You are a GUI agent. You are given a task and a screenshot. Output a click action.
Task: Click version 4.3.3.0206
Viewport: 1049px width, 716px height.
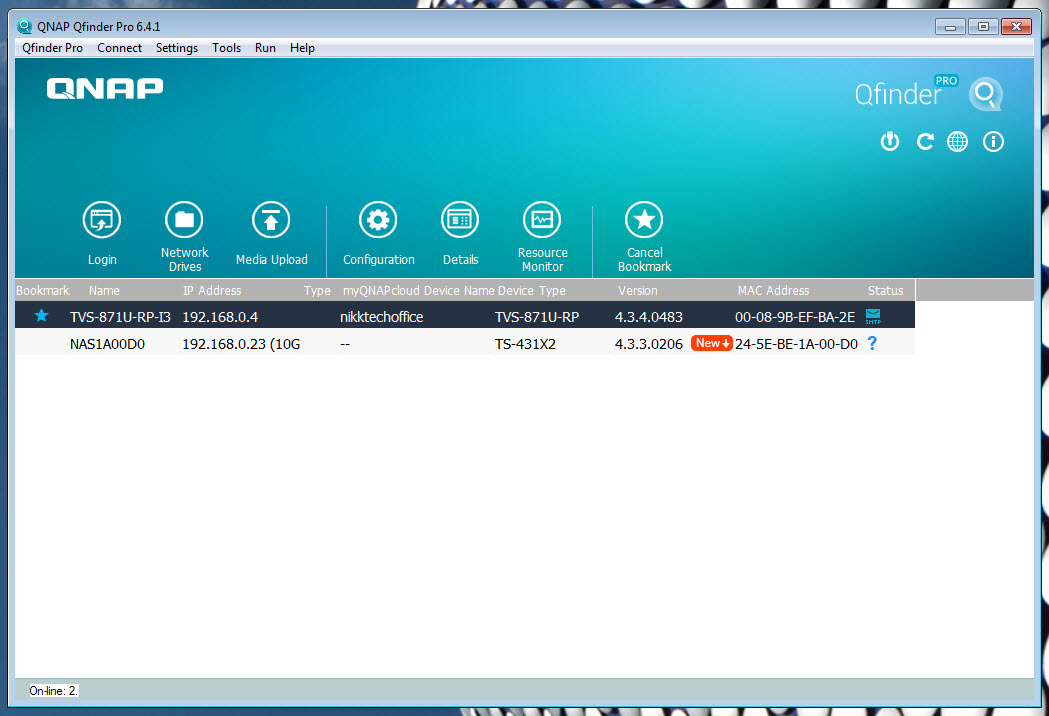pyautogui.click(x=648, y=344)
